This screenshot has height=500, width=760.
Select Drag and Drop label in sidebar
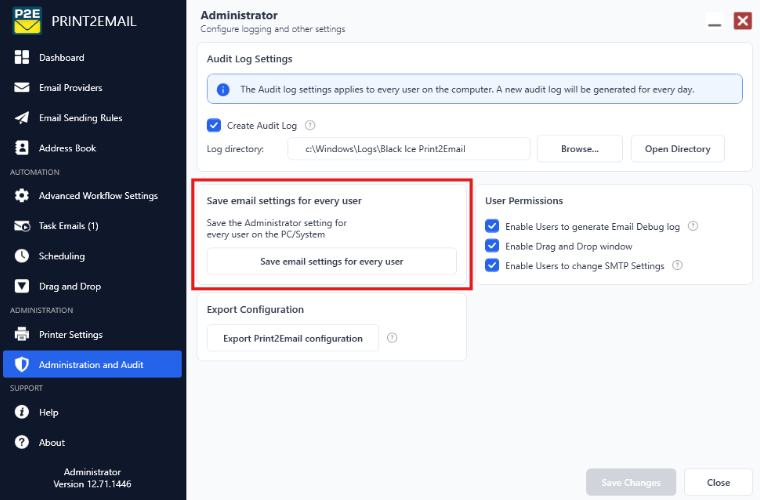click(70, 286)
